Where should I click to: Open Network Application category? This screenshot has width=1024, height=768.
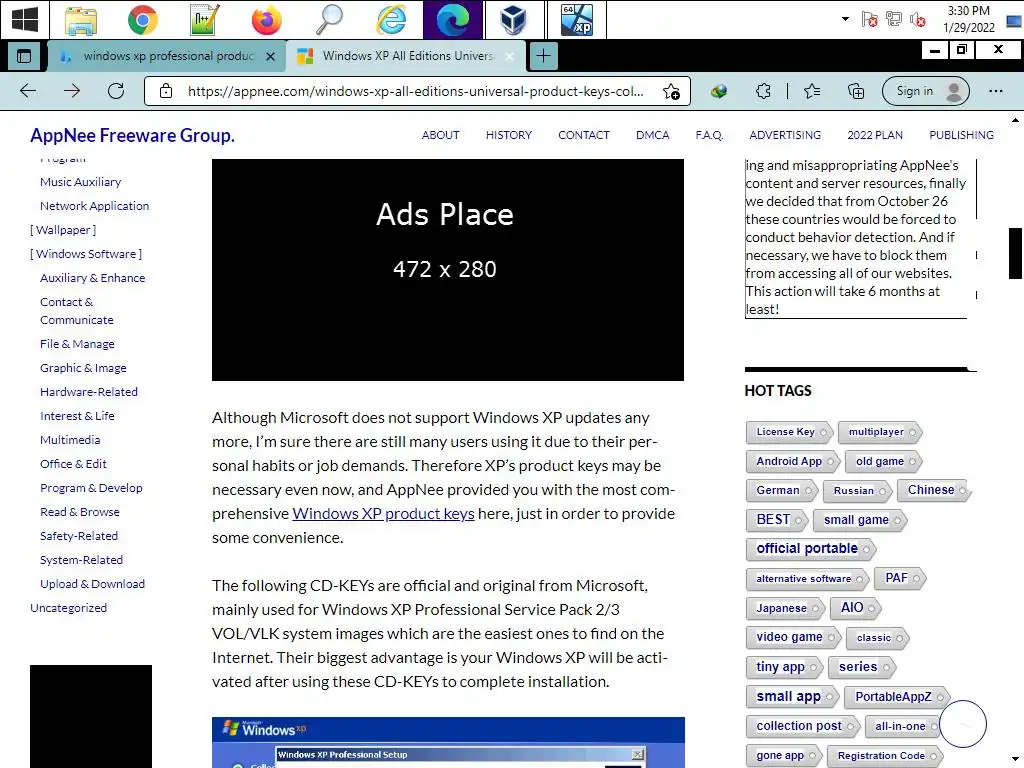tap(95, 206)
